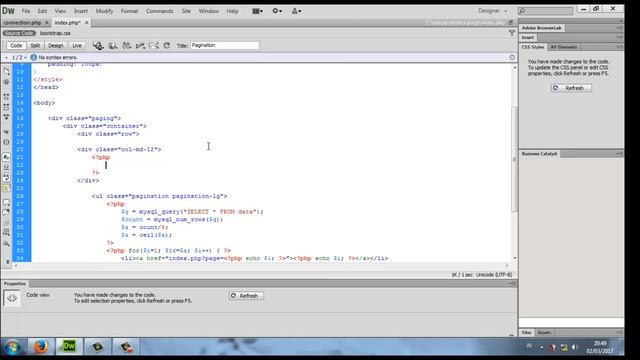The height and width of the screenshot is (360, 640).
Task: Open File Management dropdown icon
Action: [x=127, y=46]
